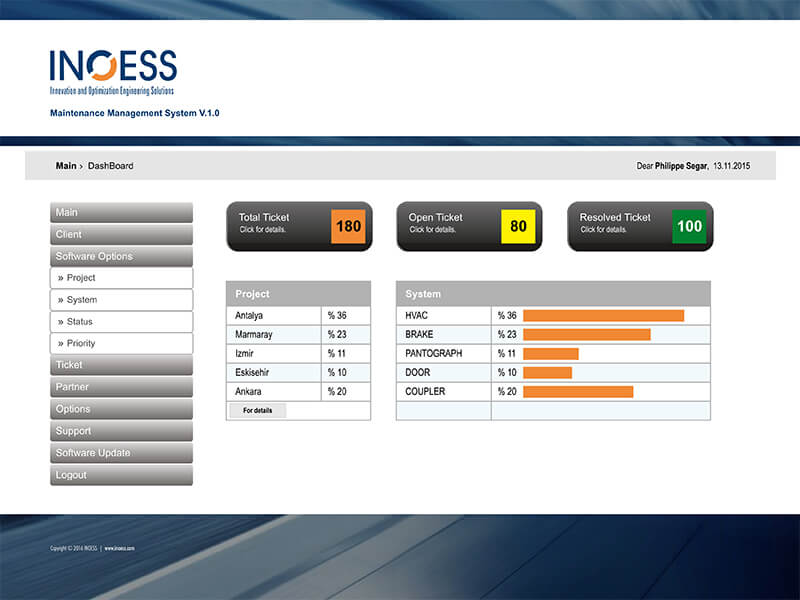Select Main in the sidebar menu

(121, 212)
